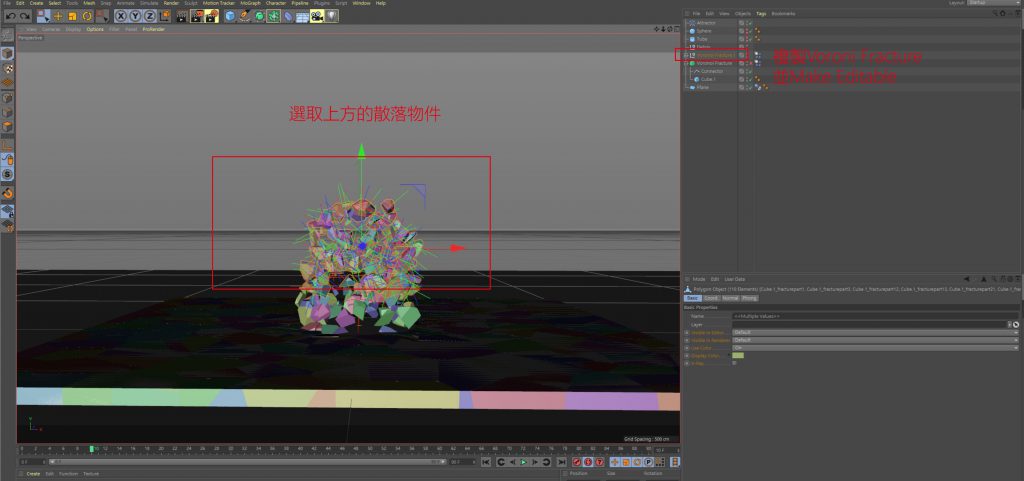
Task: Click the Display Color swatch
Action: point(738,355)
